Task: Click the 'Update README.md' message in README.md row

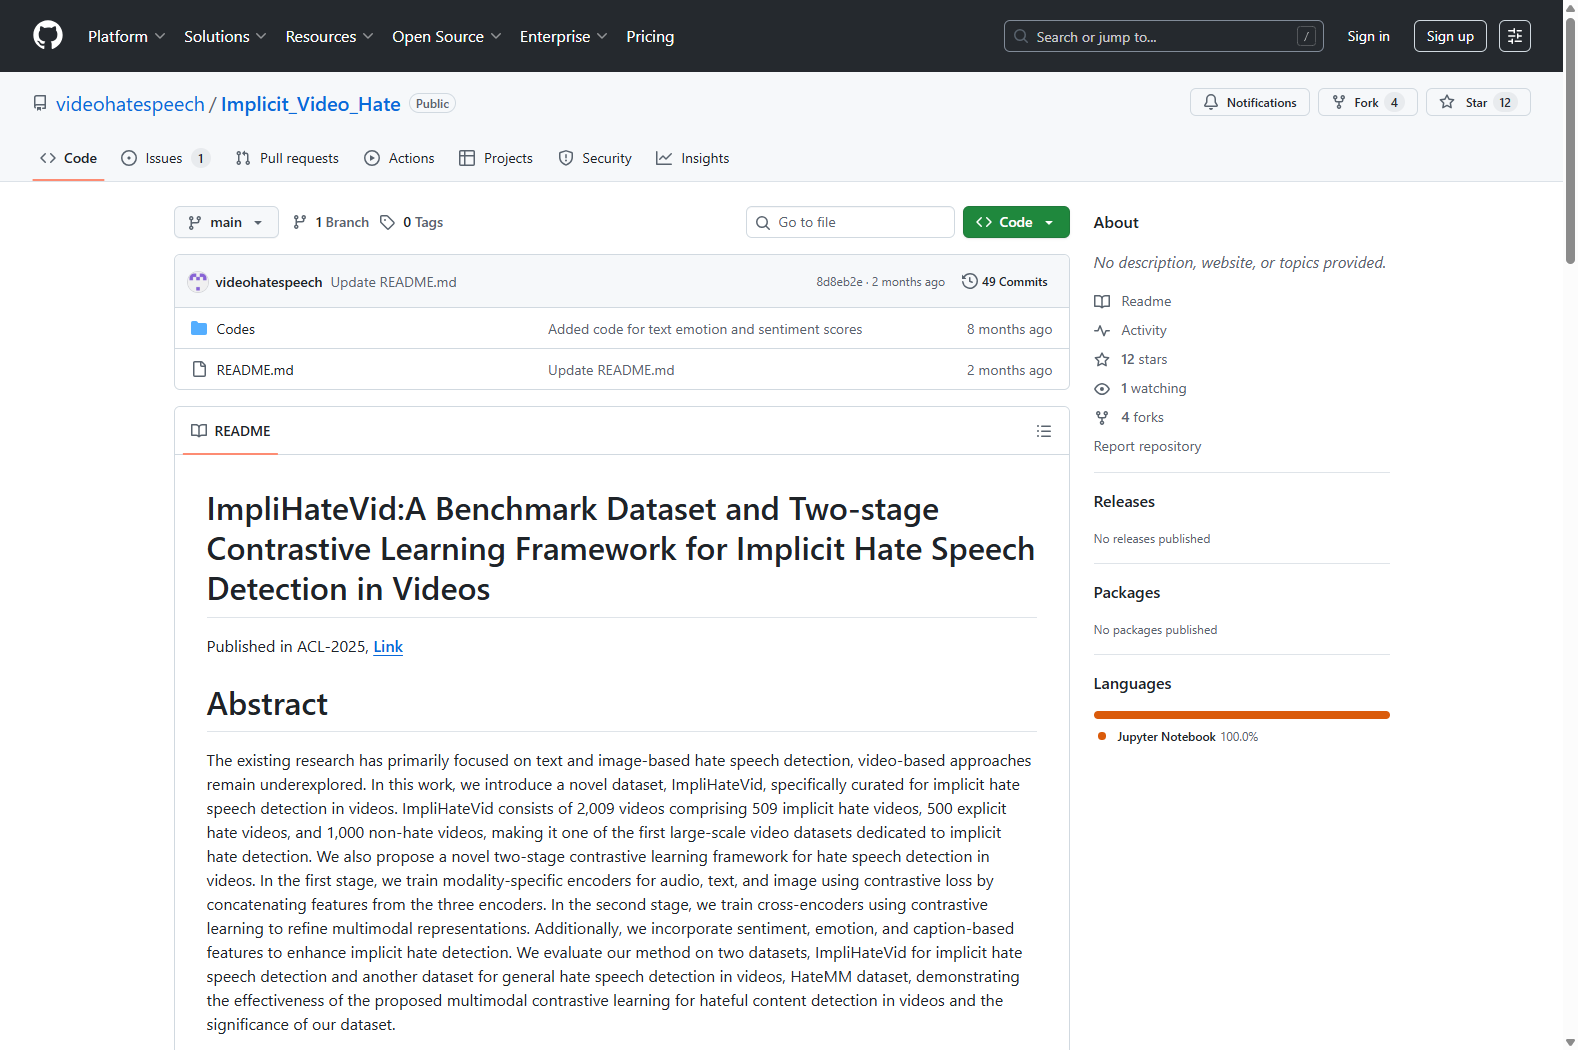Action: (611, 370)
